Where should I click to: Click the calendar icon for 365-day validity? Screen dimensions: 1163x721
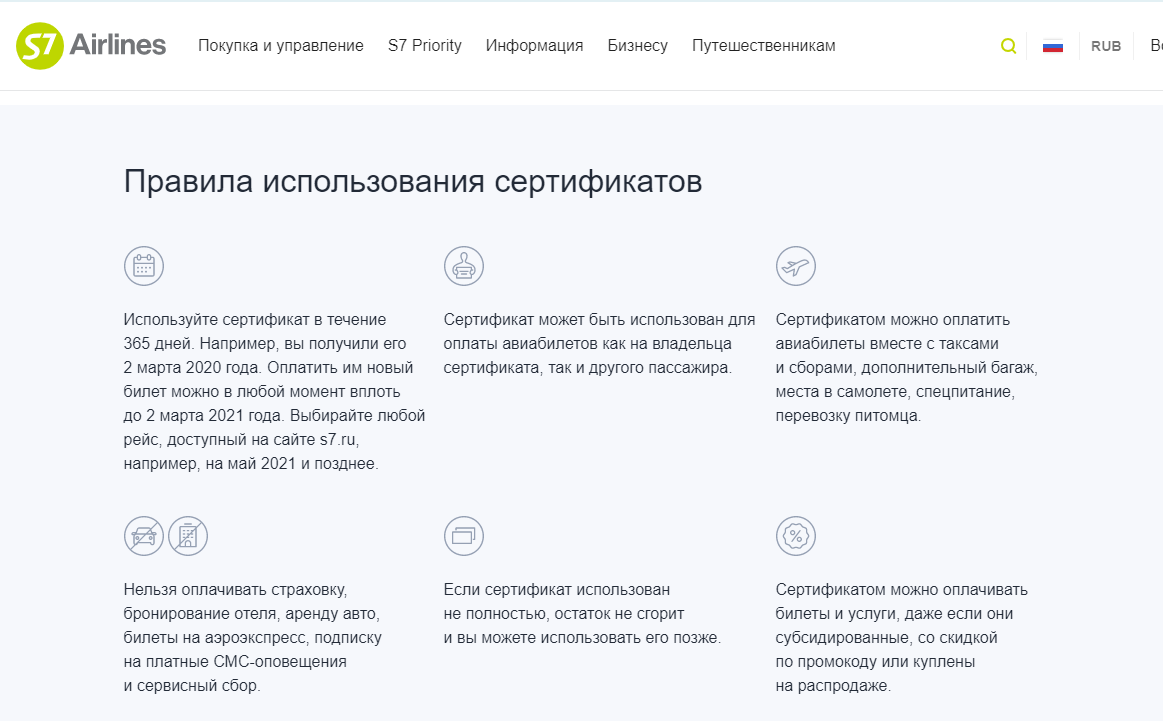(144, 266)
